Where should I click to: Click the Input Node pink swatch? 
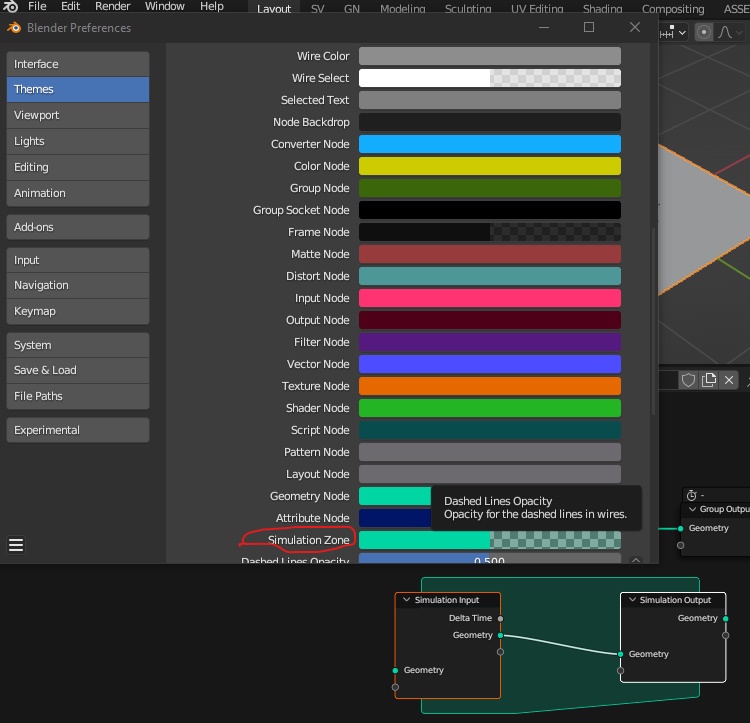click(490, 298)
